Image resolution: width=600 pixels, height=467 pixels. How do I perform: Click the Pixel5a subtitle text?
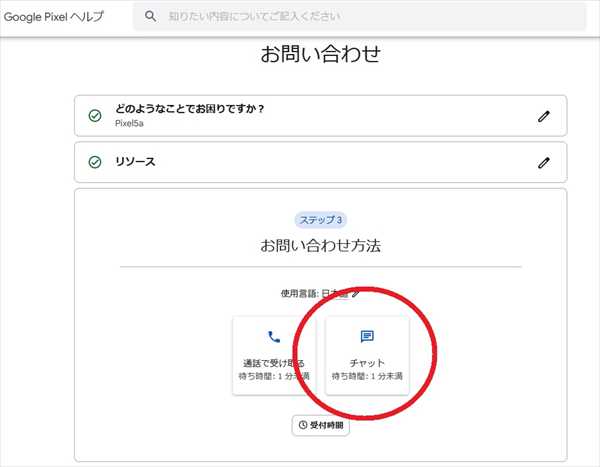(x=129, y=123)
